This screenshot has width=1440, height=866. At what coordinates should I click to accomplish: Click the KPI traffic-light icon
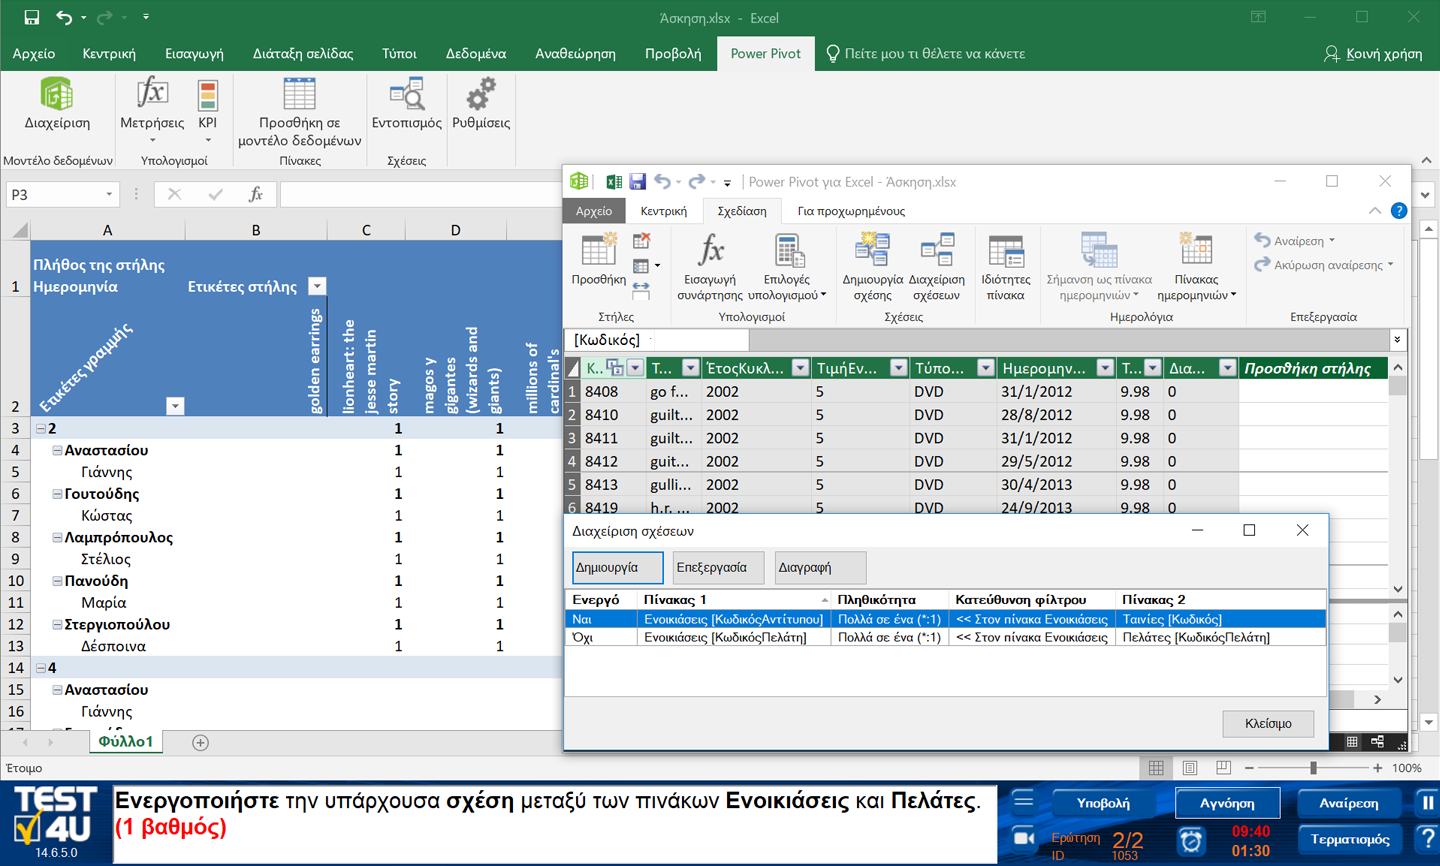pyautogui.click(x=207, y=94)
